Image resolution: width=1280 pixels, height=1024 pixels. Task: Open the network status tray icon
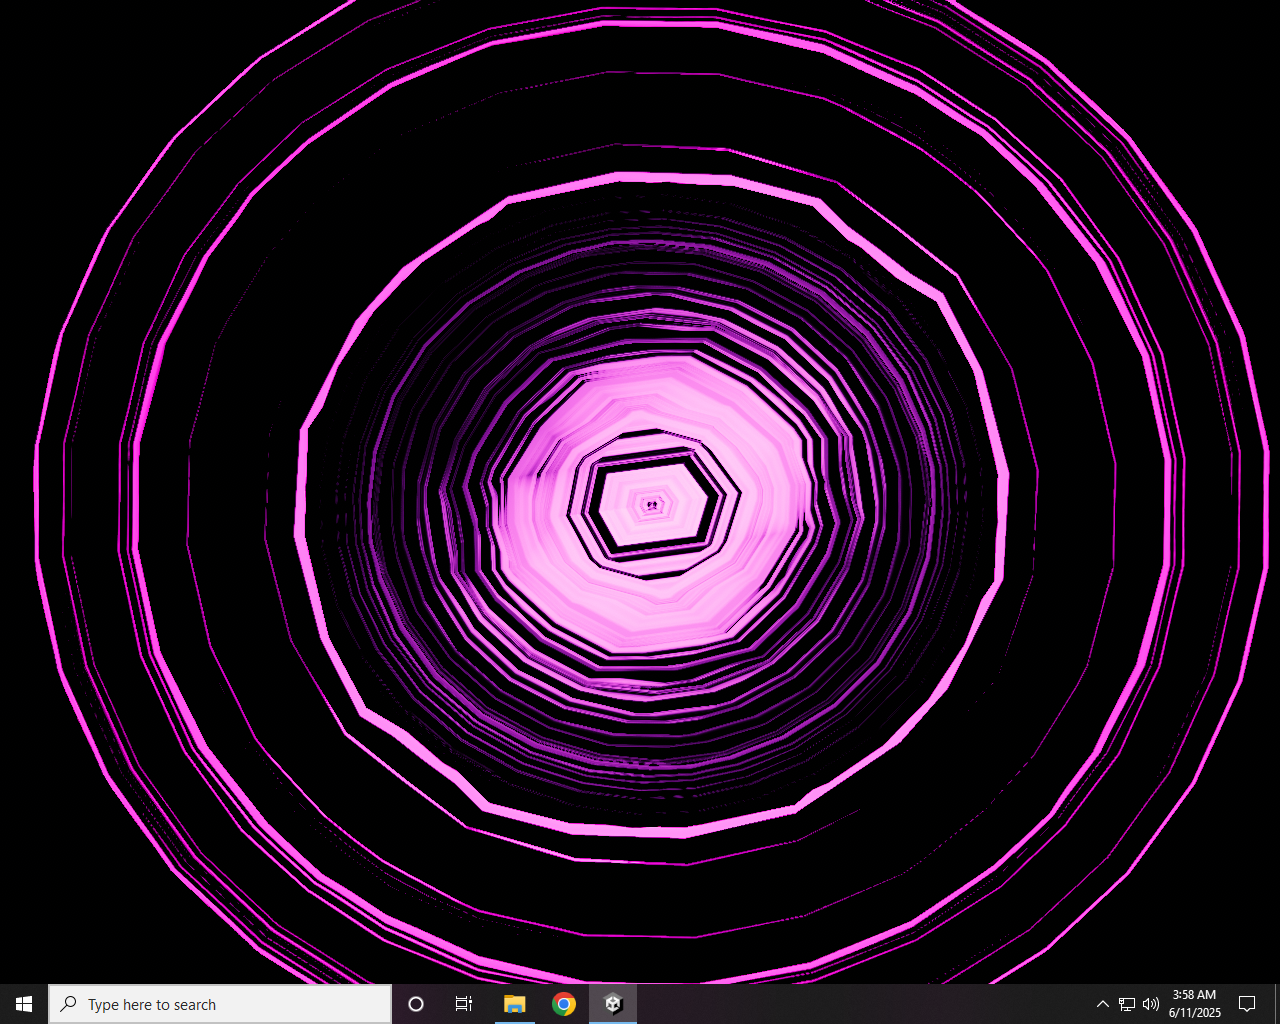point(1127,1004)
